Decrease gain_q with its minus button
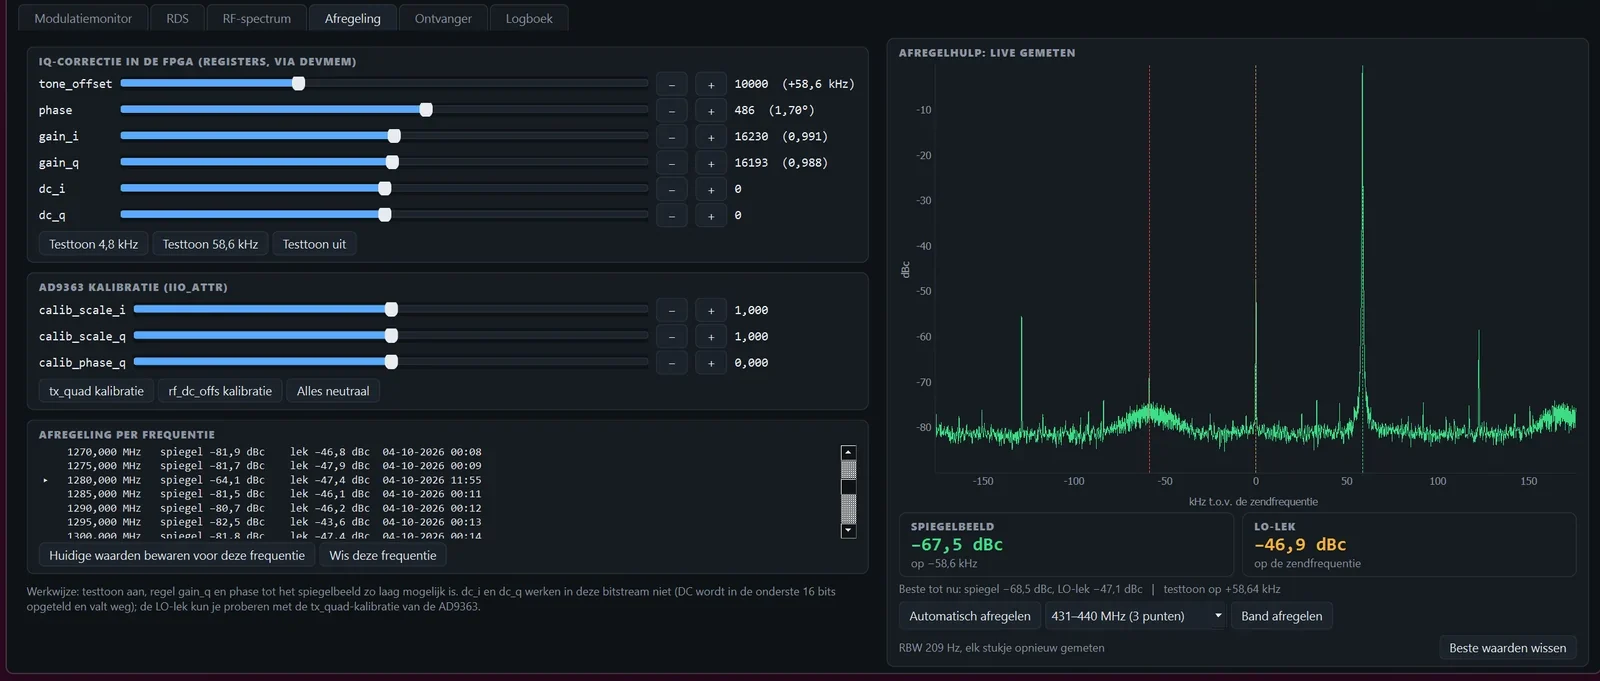 (671, 163)
